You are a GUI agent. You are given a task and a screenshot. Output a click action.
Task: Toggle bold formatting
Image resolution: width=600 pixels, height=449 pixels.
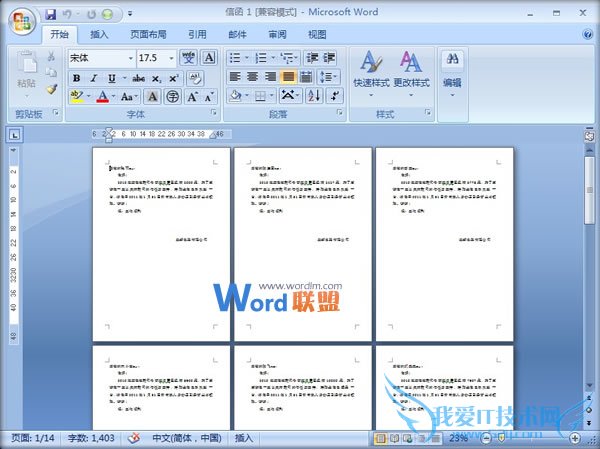pos(77,78)
